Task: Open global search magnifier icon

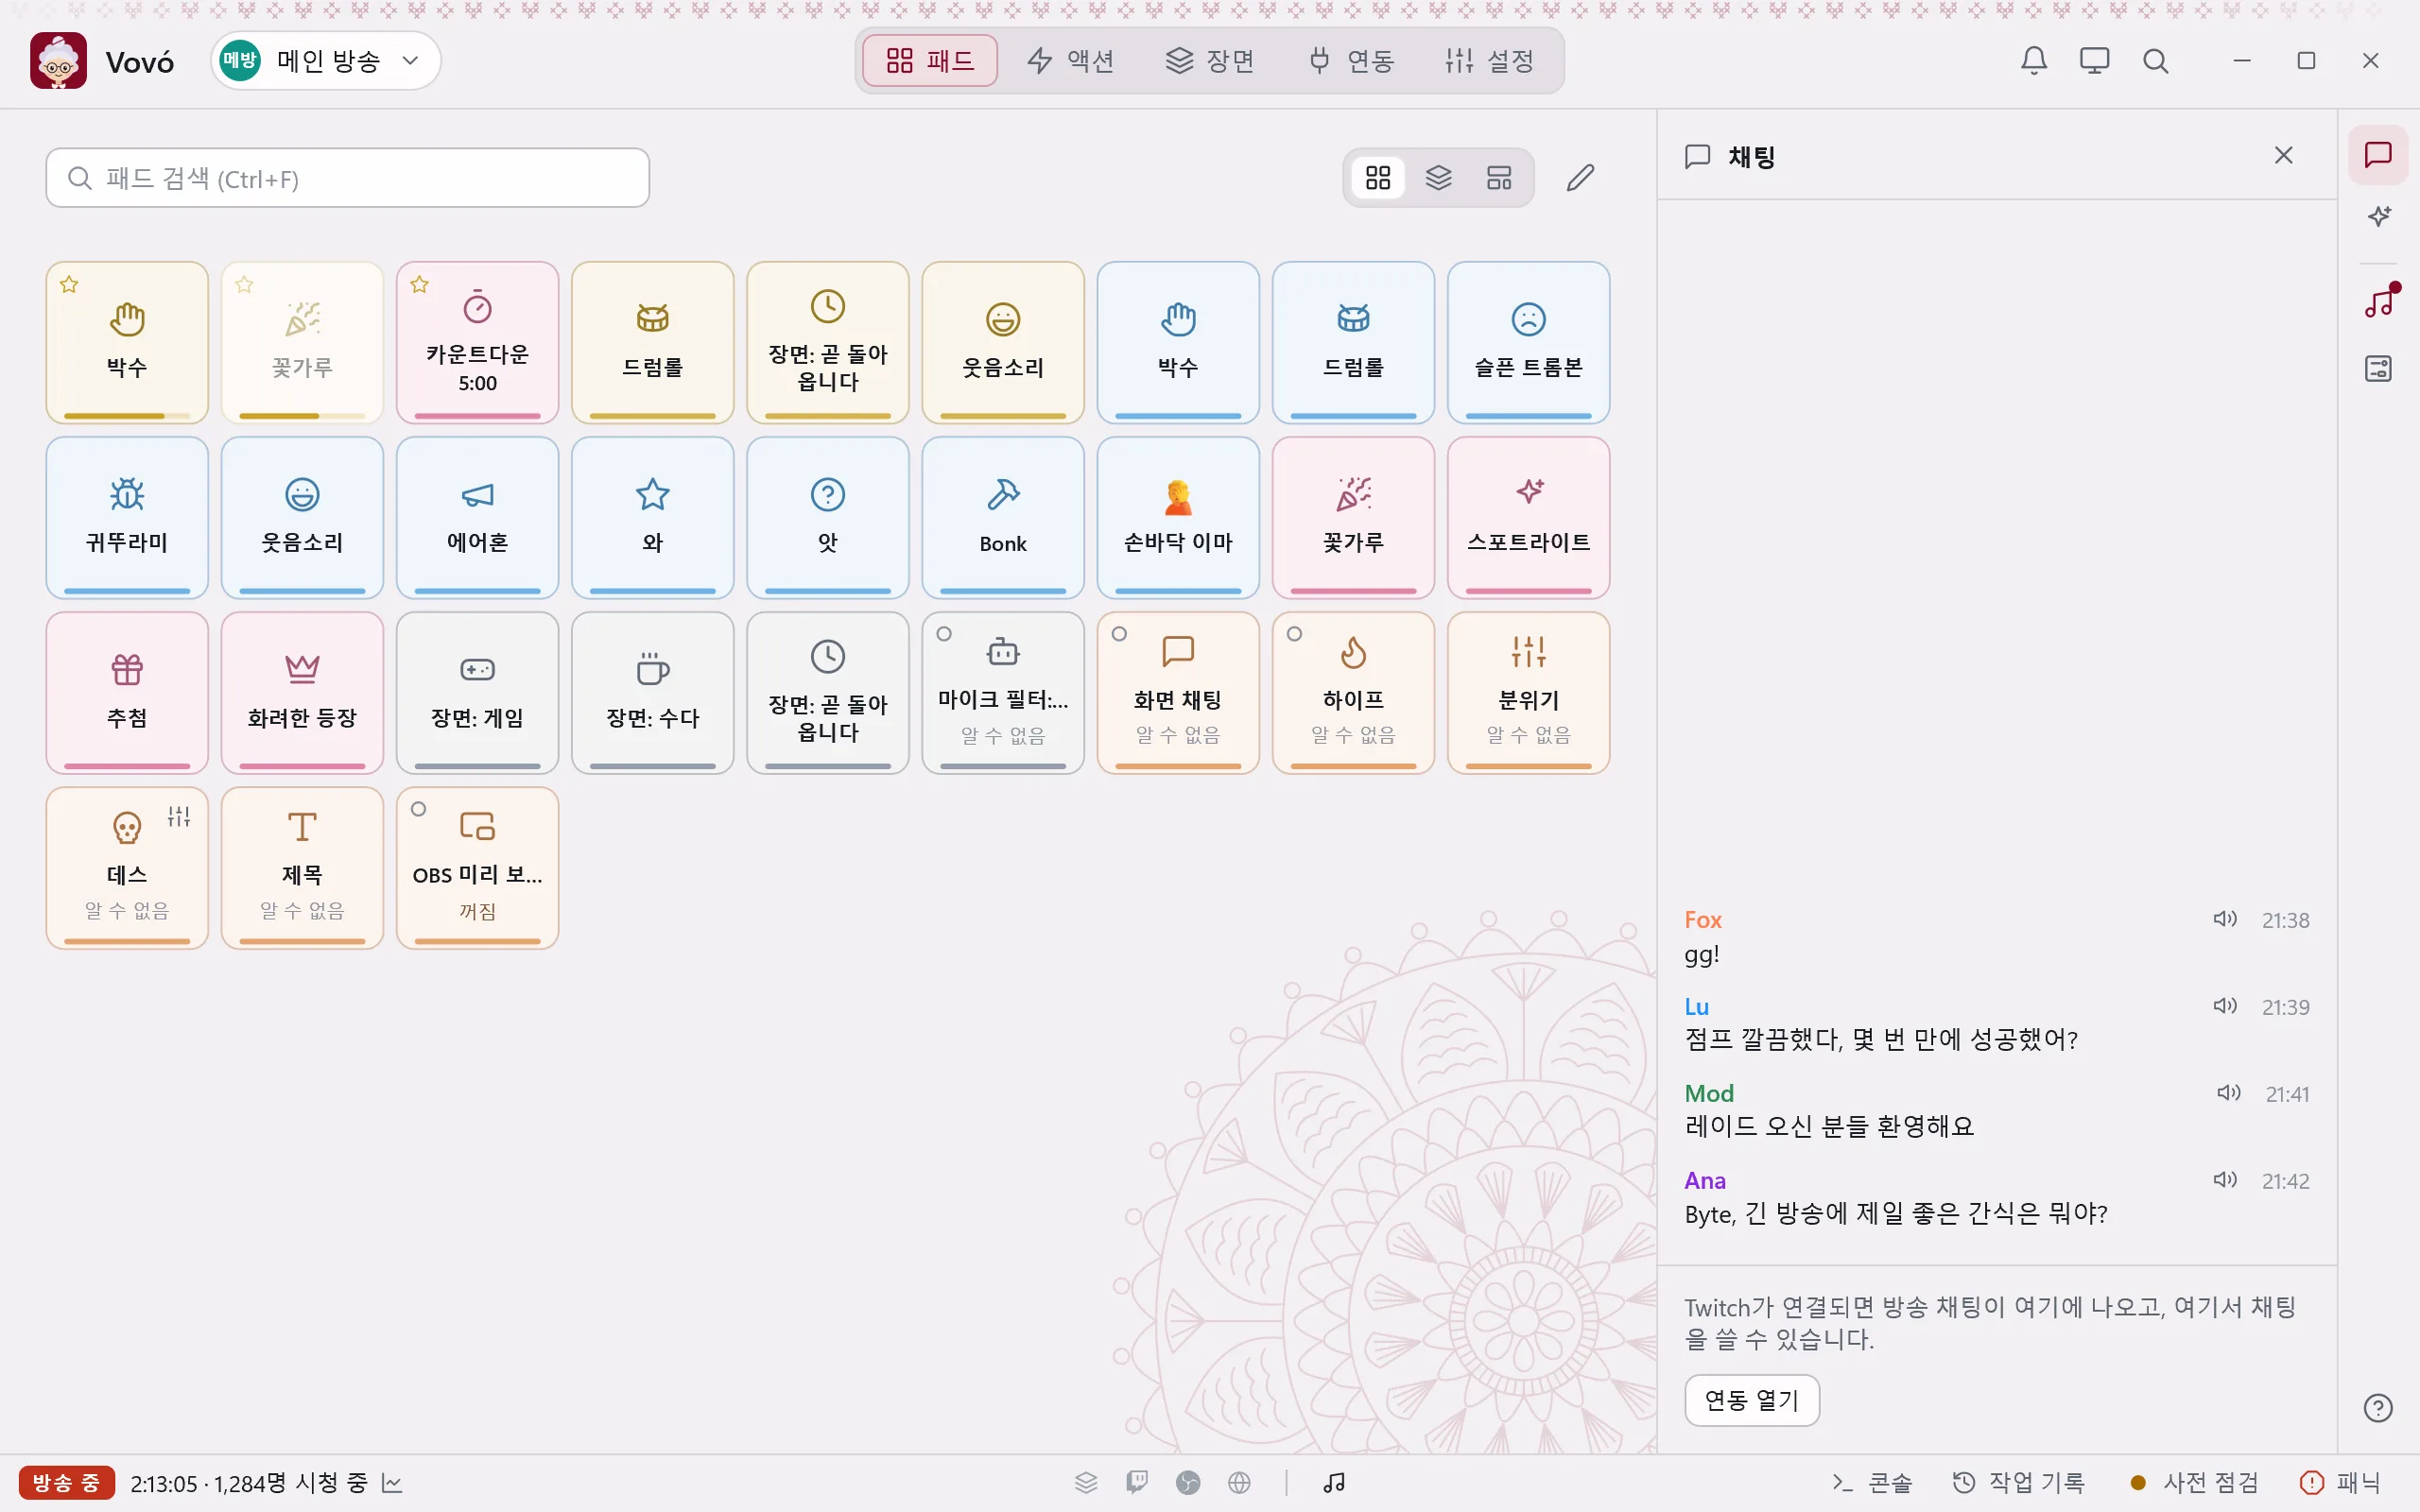Action: point(2155,61)
